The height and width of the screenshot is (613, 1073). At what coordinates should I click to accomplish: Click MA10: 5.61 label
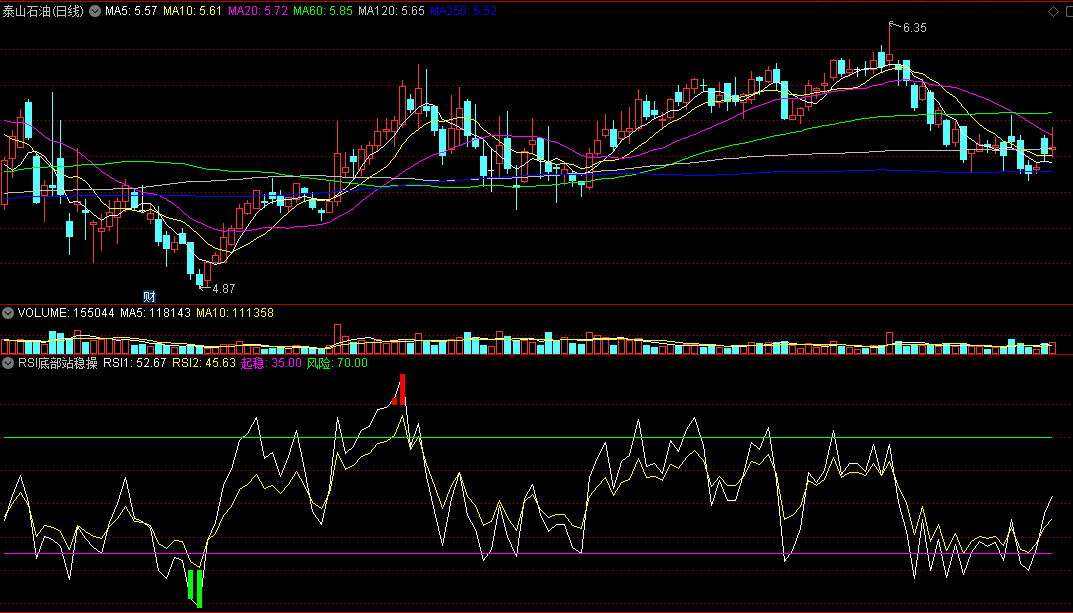[x=192, y=11]
